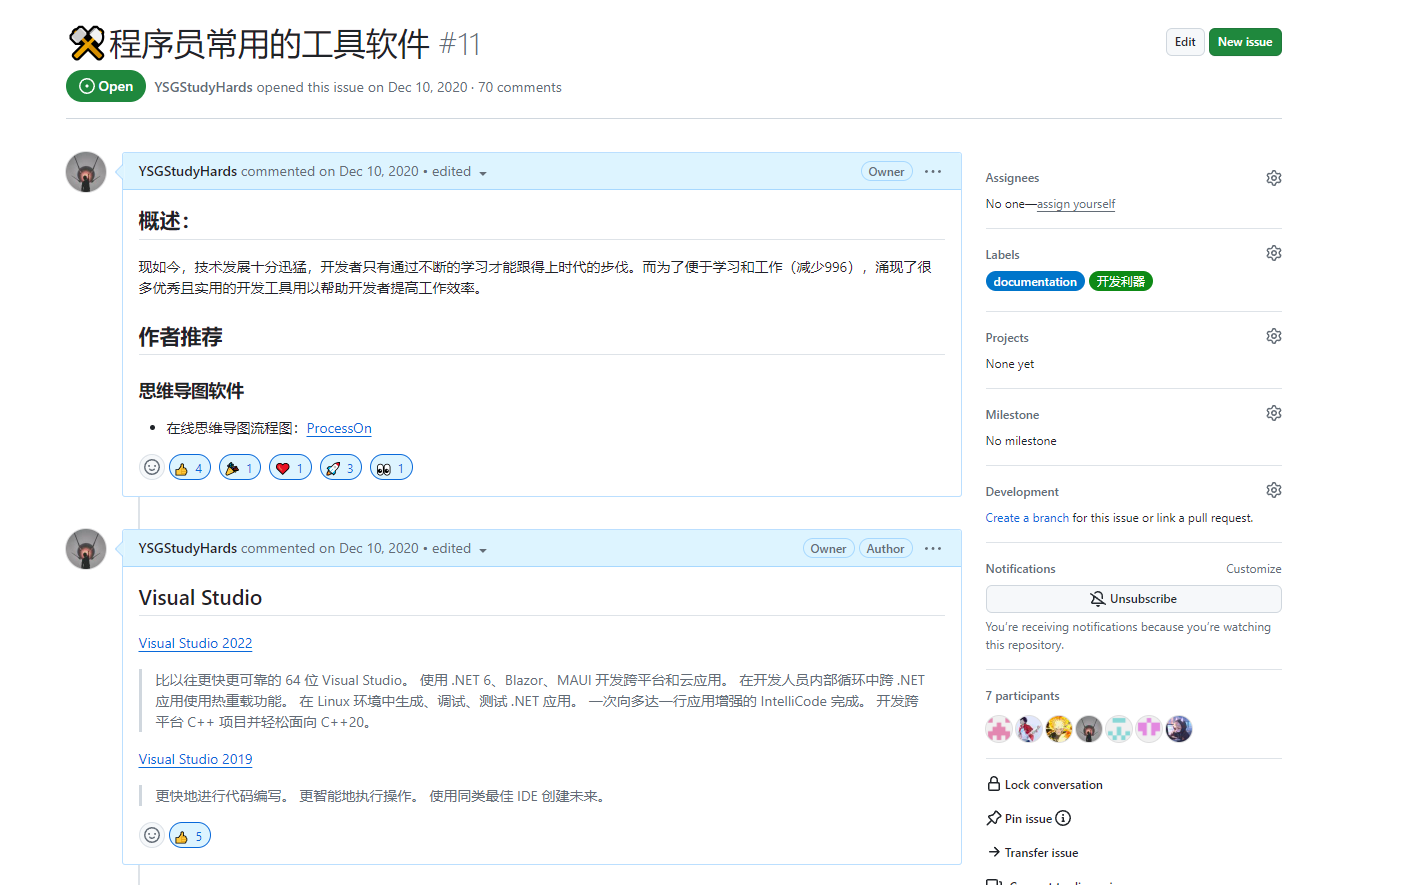Screen dimensions: 1410x885
Task: Open the ProcessOn link
Action: pos(338,428)
